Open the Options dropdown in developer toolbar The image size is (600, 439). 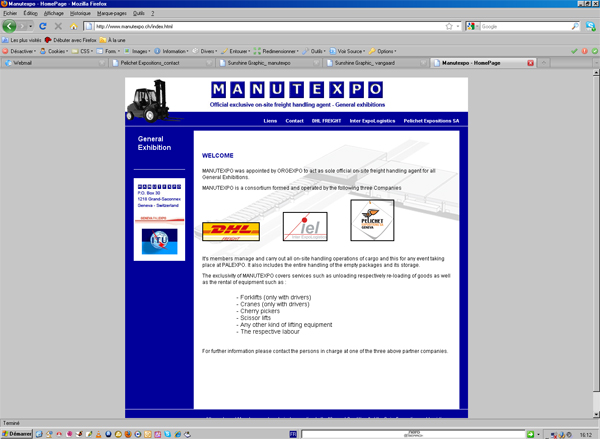[383, 51]
